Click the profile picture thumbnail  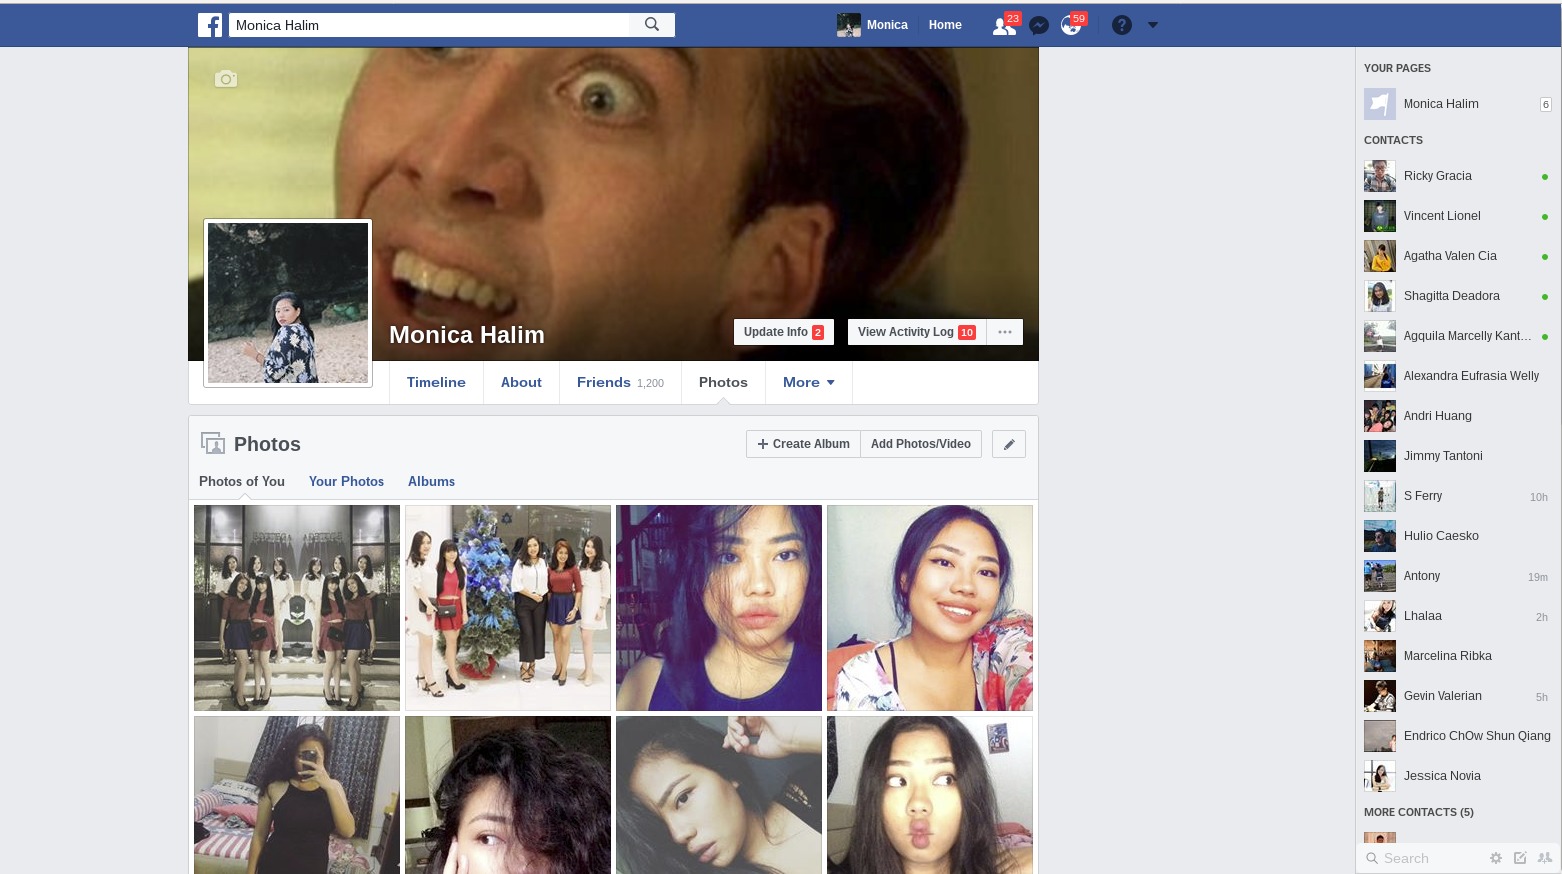pos(288,303)
